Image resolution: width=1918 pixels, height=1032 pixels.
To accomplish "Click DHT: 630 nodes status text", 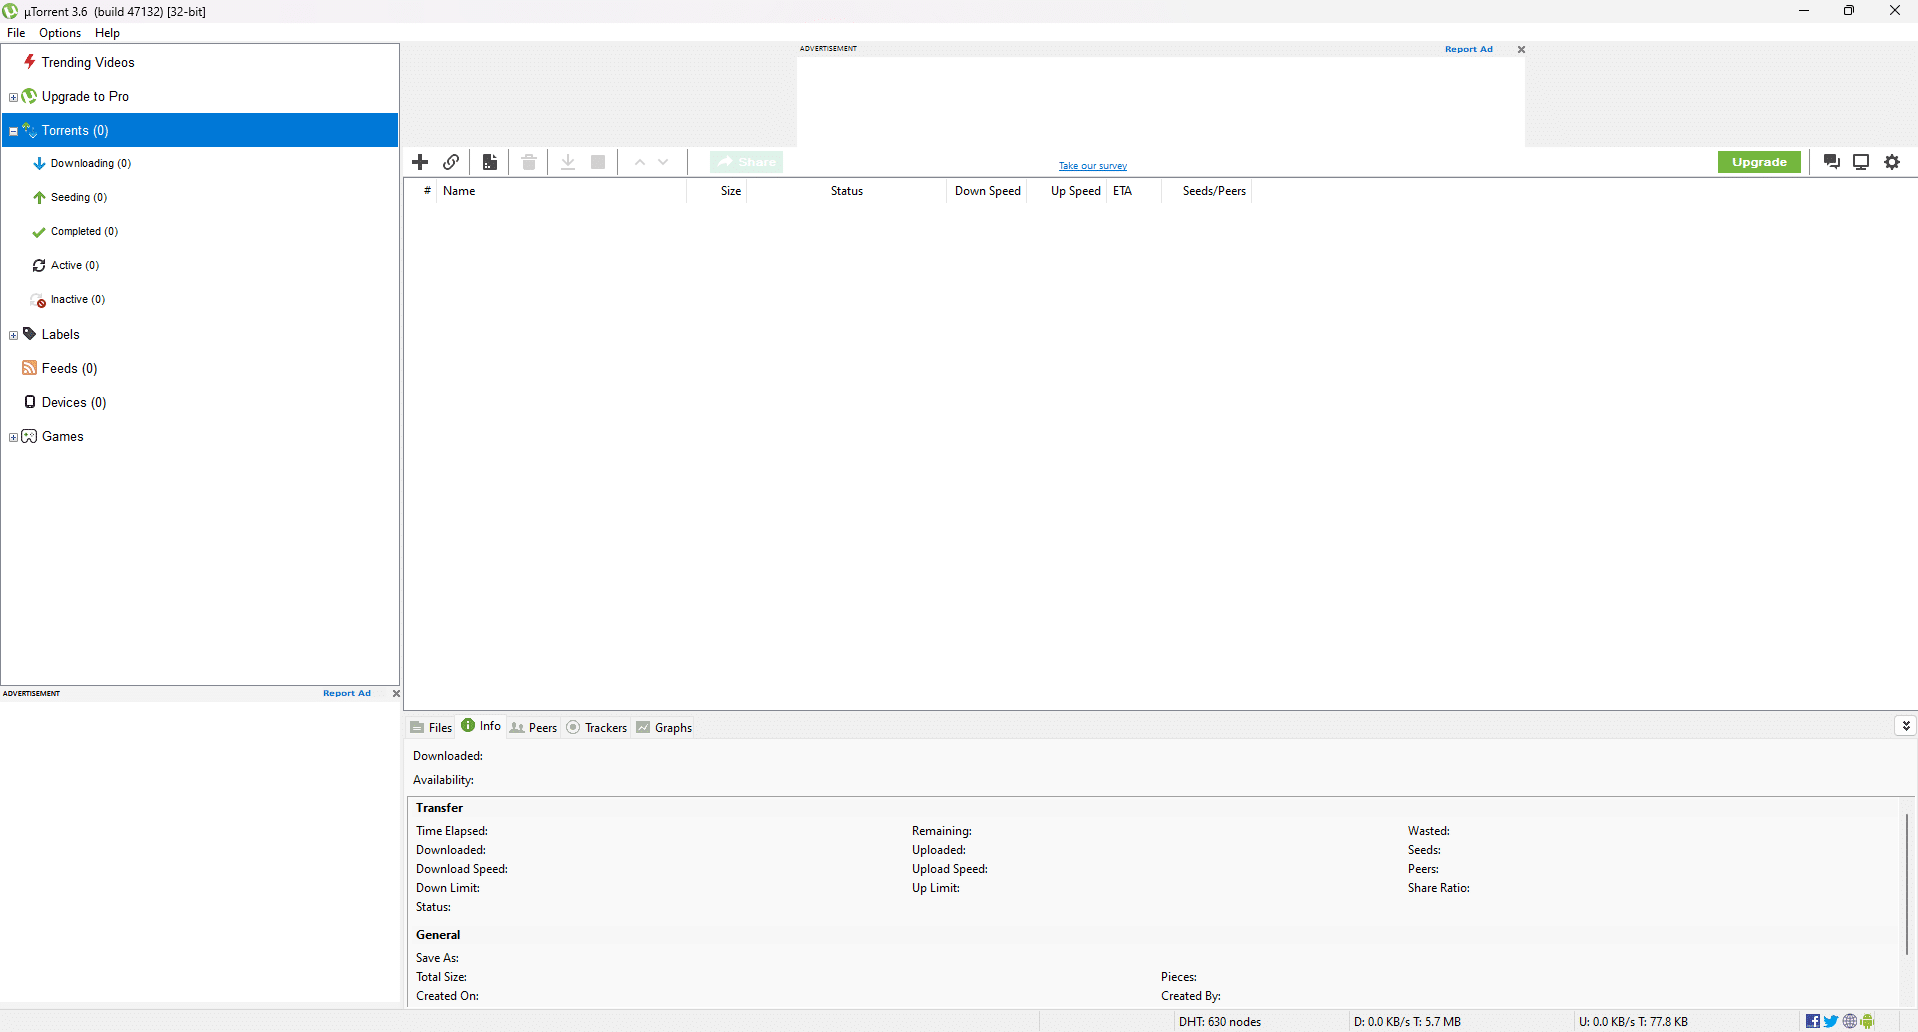I will [x=1219, y=1021].
